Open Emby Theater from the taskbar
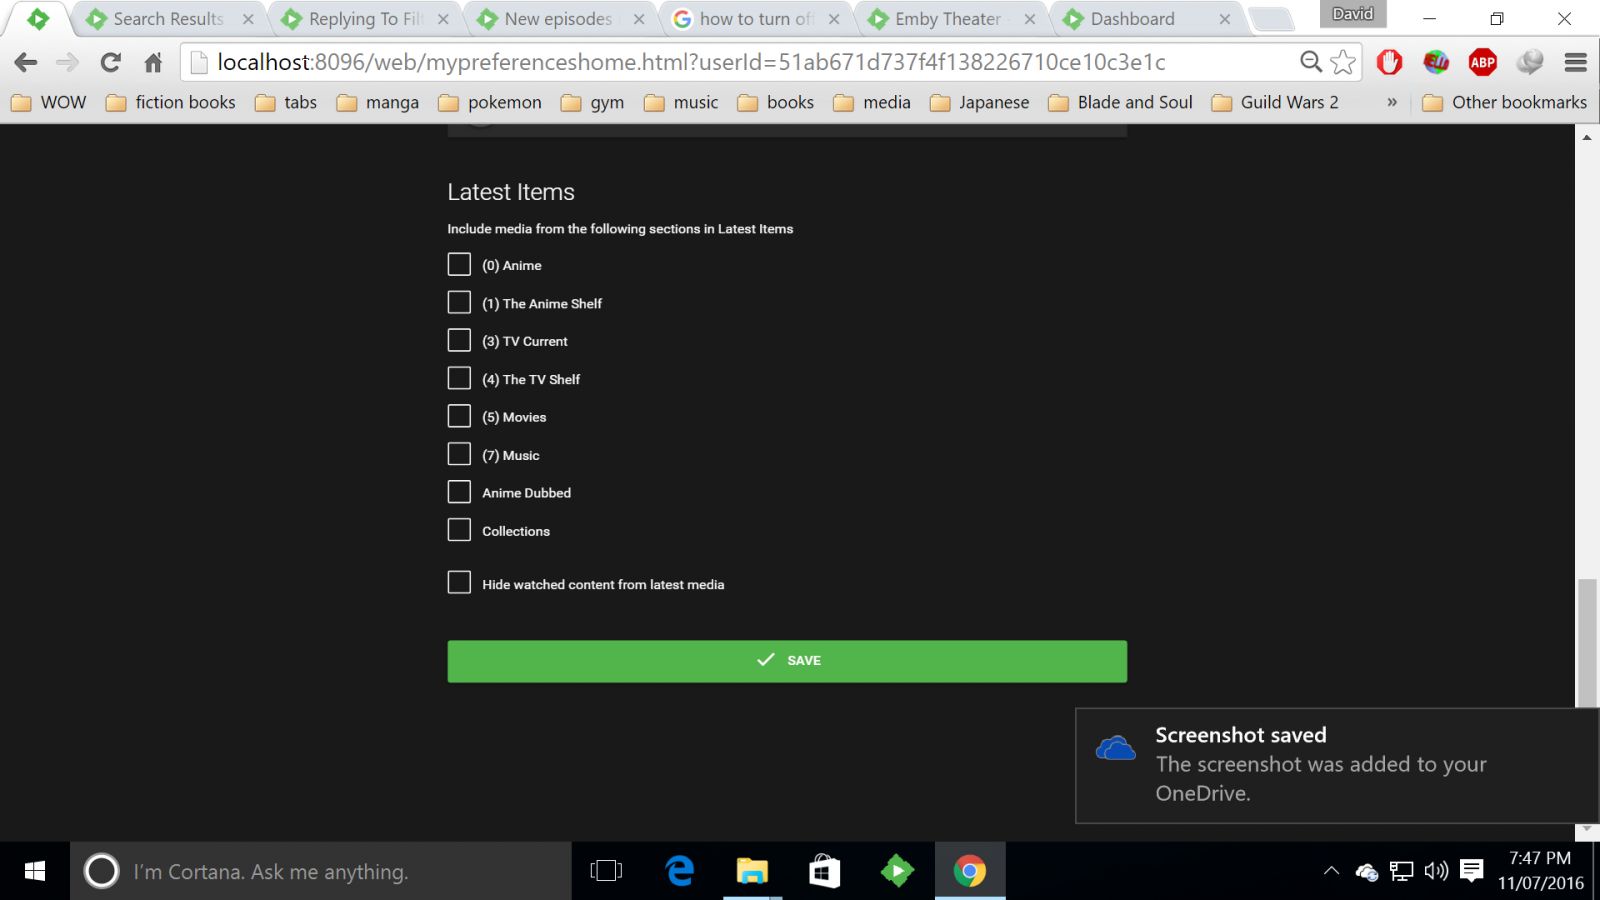Screen dimensions: 1600x900 pos(897,871)
